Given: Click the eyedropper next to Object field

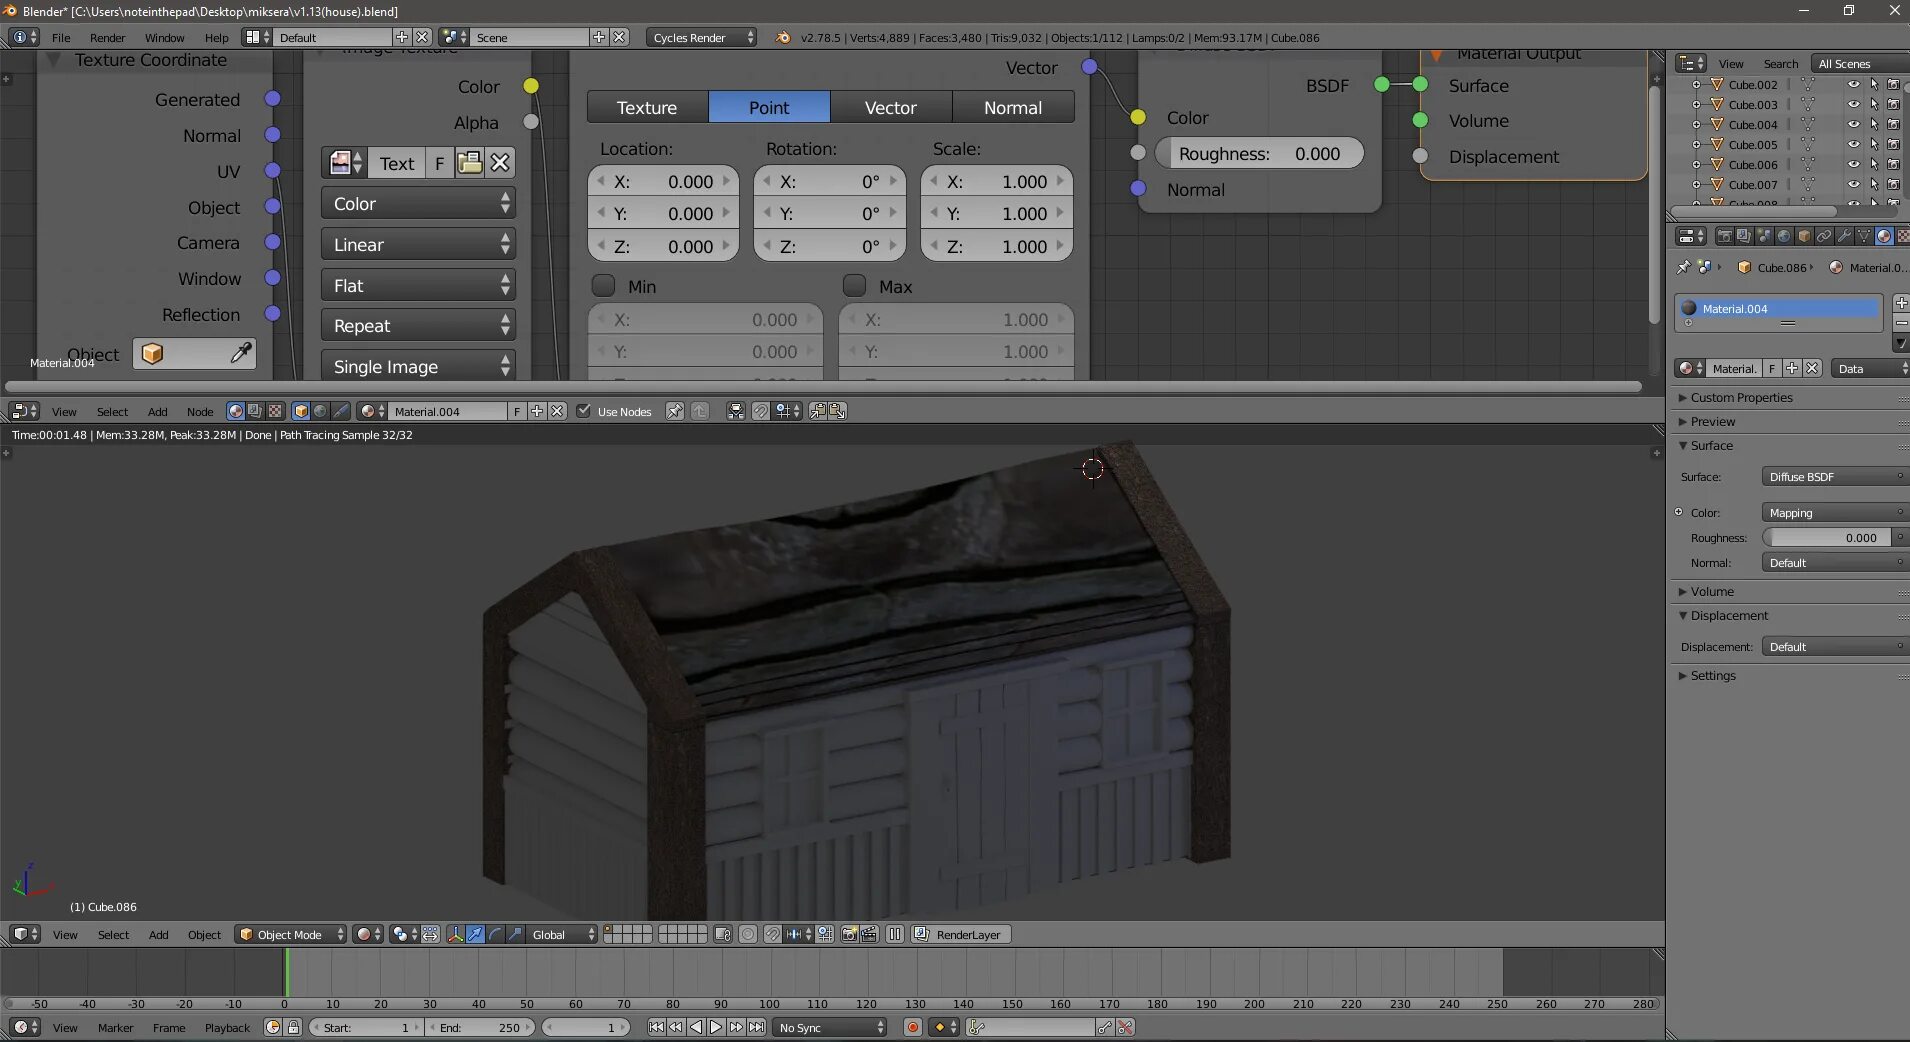Looking at the screenshot, I should (x=241, y=353).
